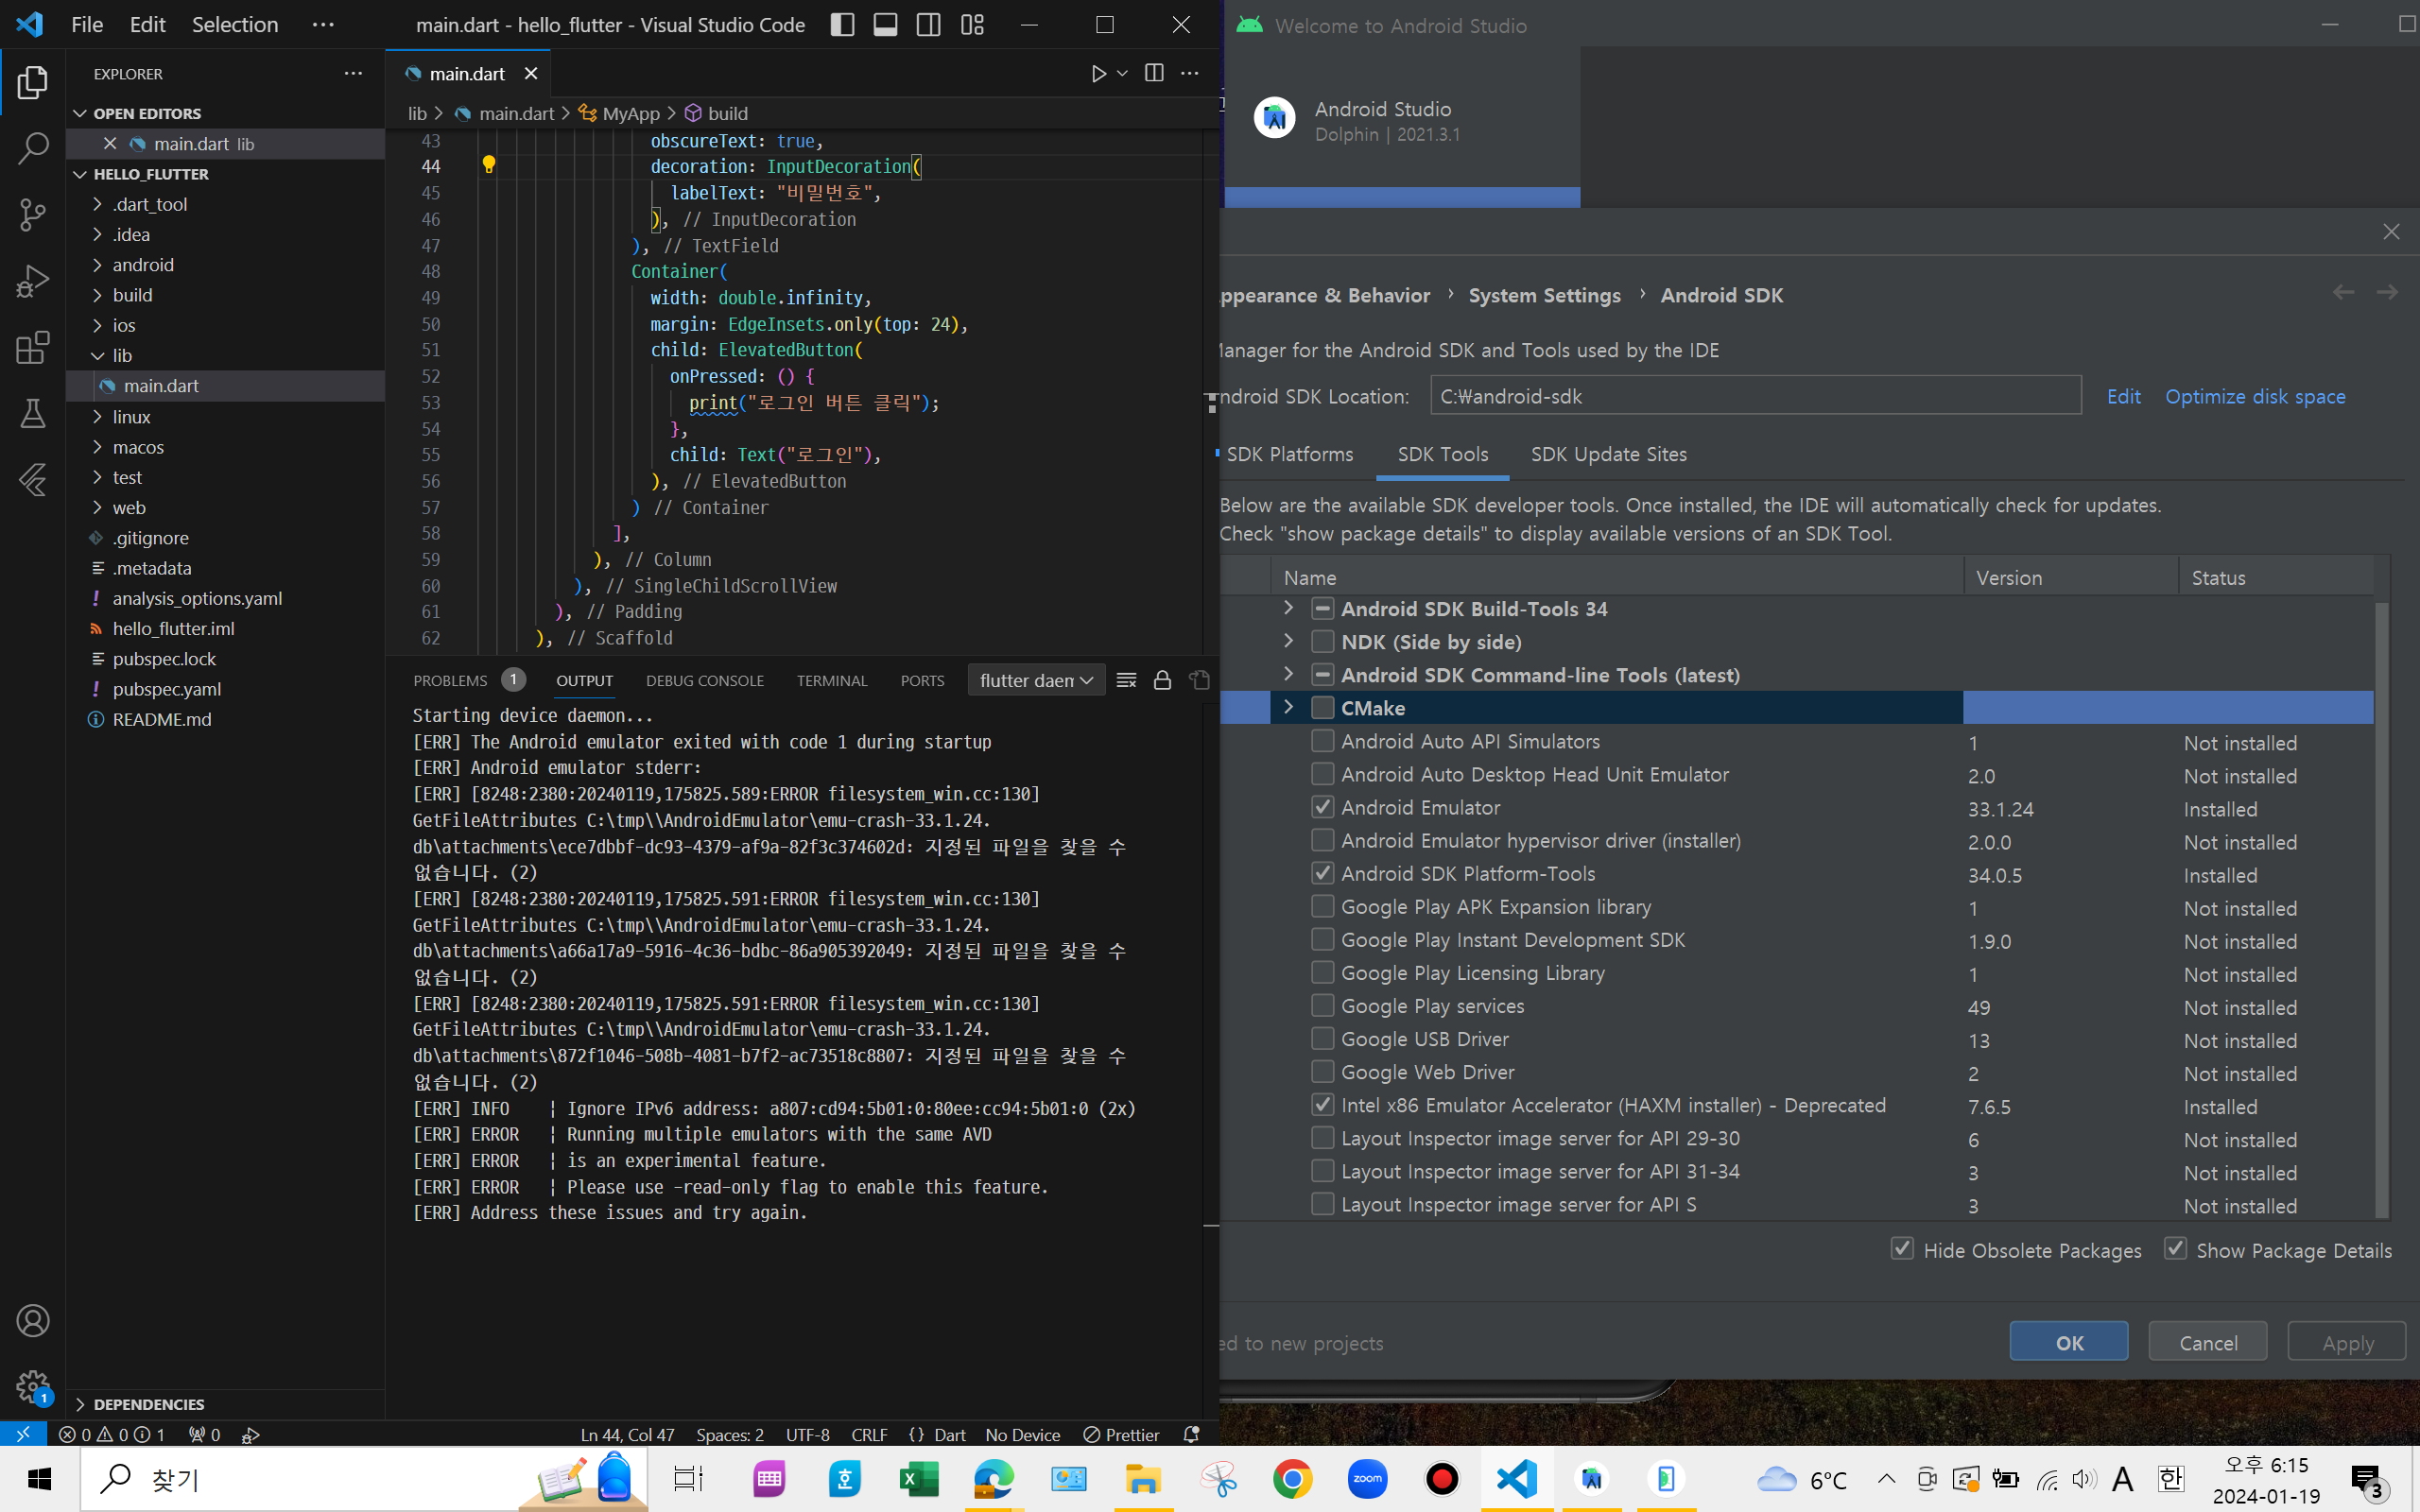The width and height of the screenshot is (2420, 1512).
Task: Click Optimize disk space link
Action: coord(2255,396)
